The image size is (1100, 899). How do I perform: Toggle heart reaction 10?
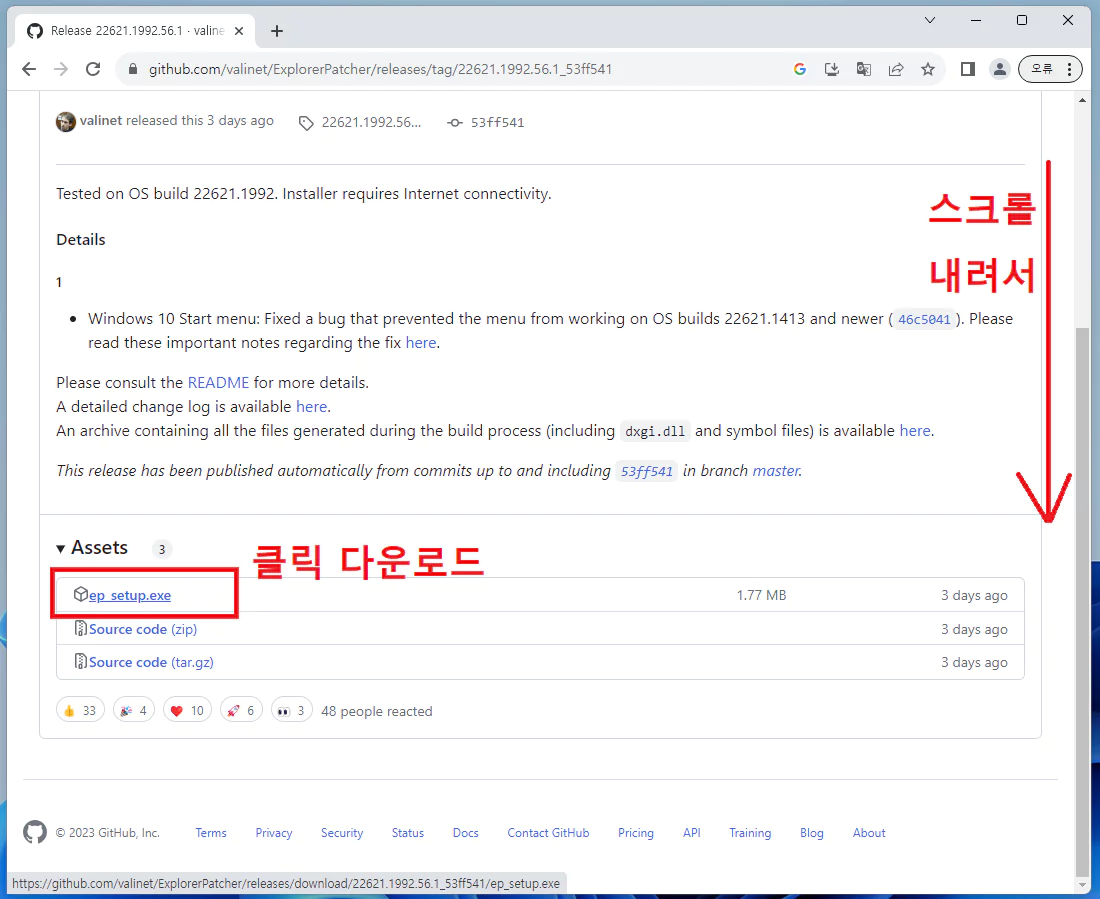[x=187, y=710]
